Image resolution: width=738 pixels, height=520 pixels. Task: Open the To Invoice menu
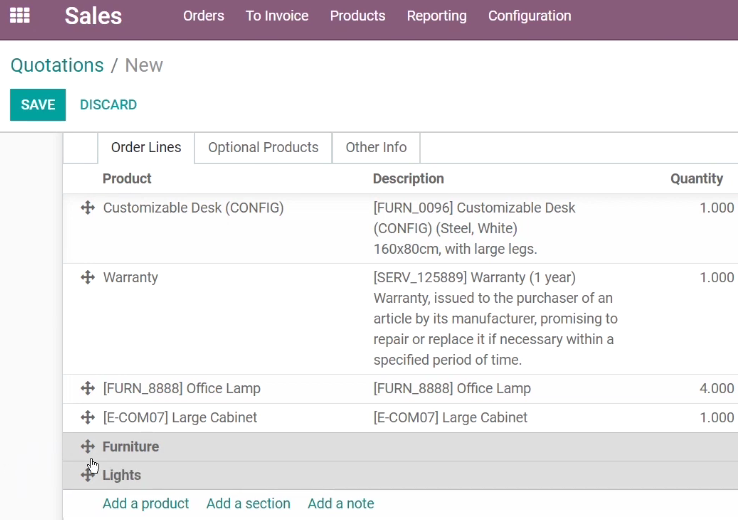pyautogui.click(x=277, y=16)
